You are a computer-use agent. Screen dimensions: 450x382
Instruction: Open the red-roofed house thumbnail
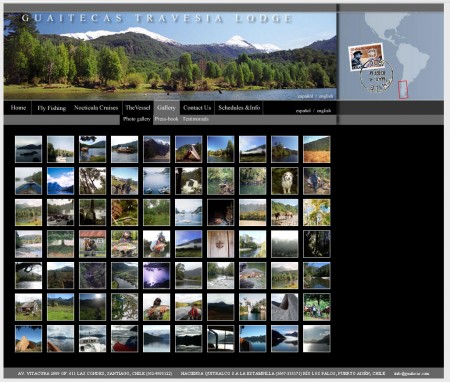pyautogui.click(x=93, y=244)
